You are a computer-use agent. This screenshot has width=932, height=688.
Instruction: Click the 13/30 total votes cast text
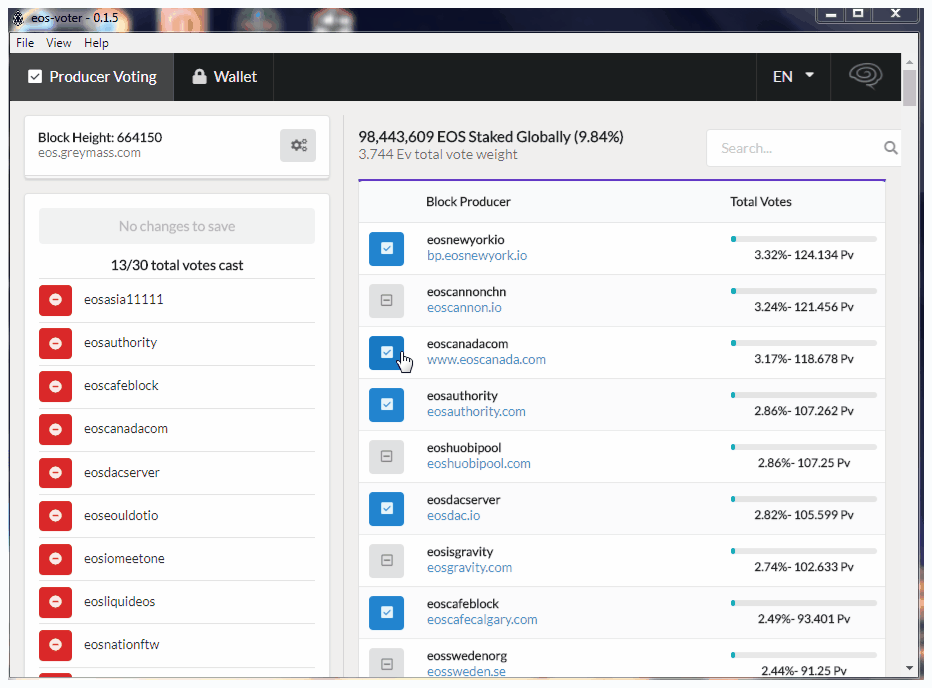(177, 265)
